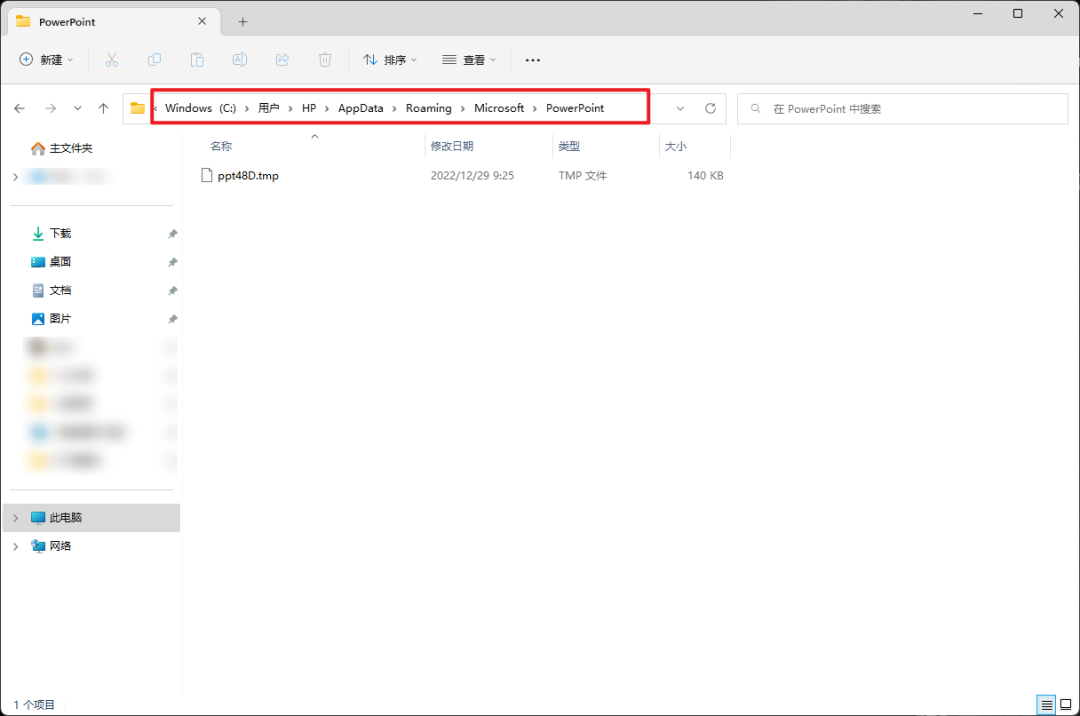Click 用户 in the address path
This screenshot has height=716, width=1080.
click(269, 108)
